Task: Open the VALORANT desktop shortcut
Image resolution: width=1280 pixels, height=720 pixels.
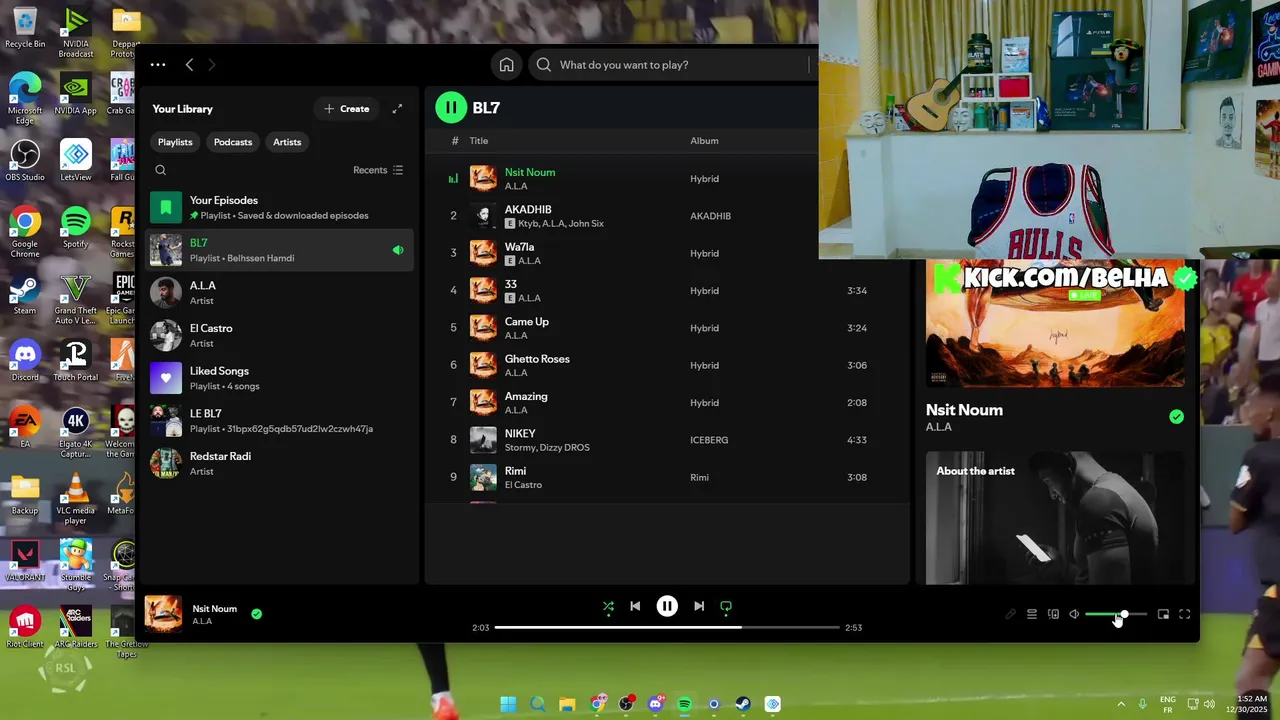Action: tap(25, 562)
